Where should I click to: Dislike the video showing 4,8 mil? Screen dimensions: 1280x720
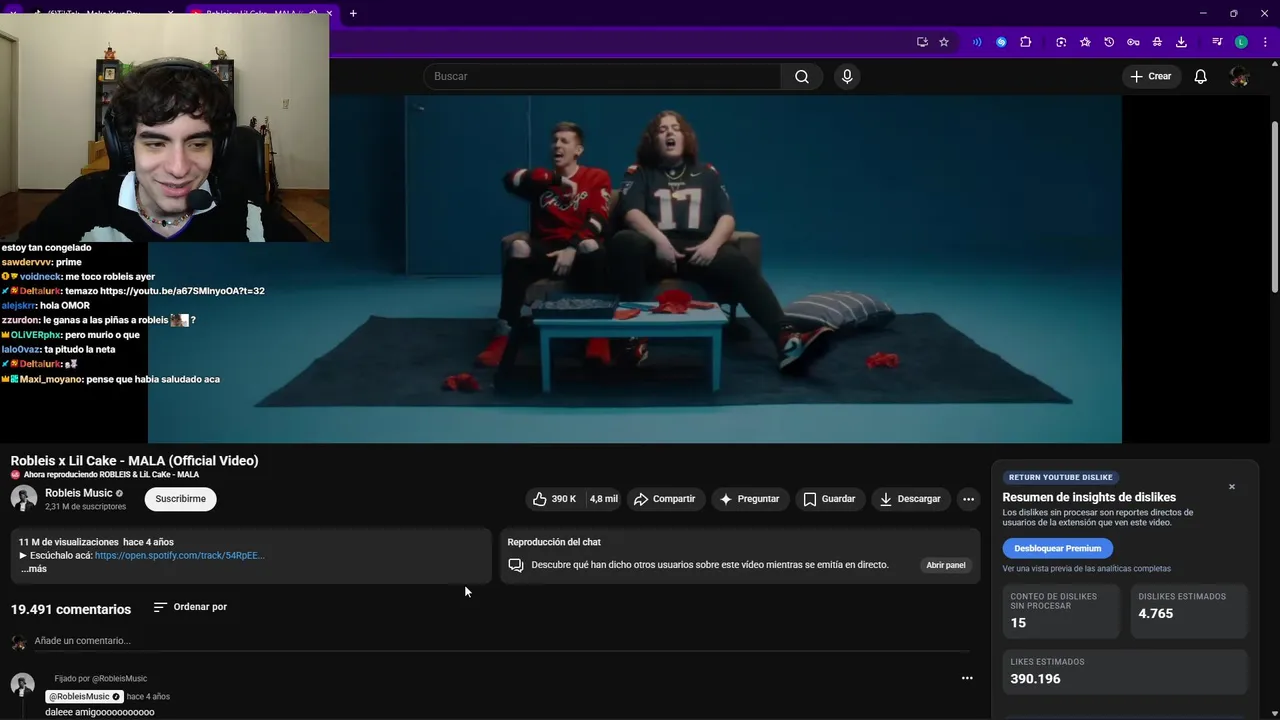pos(604,499)
